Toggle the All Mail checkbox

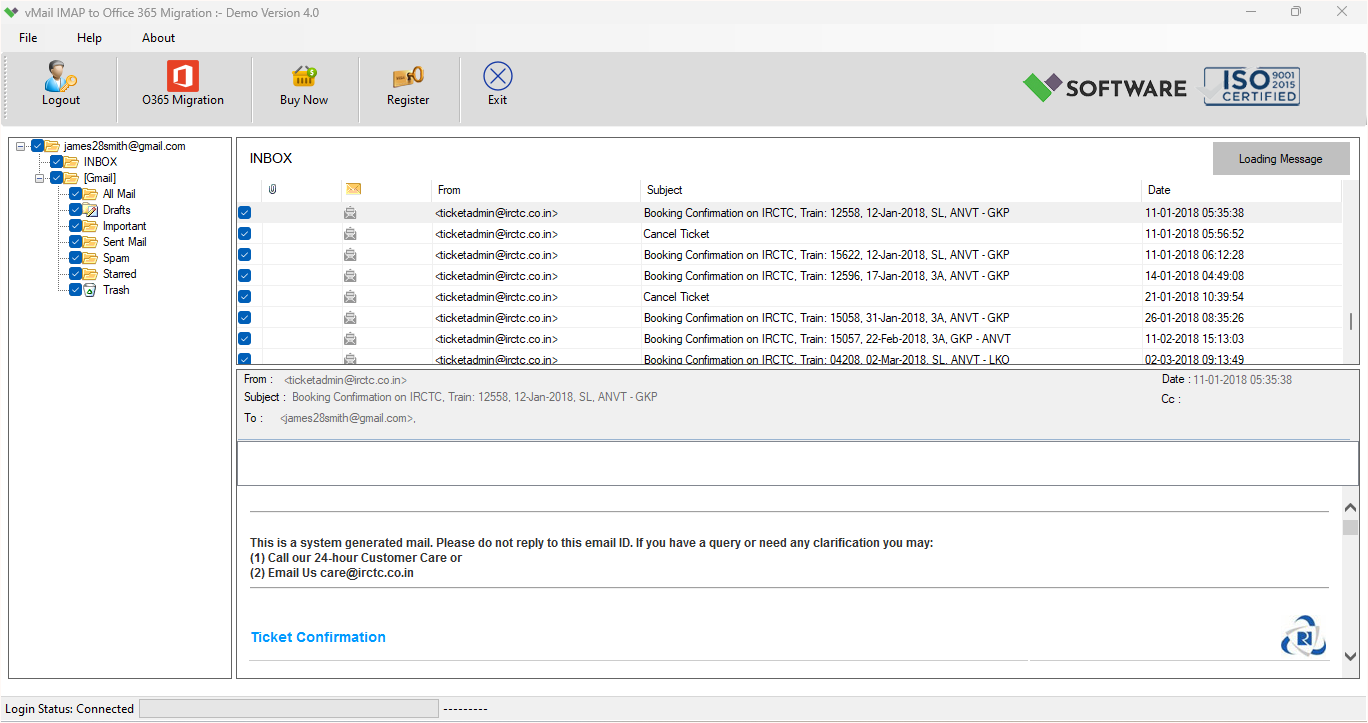click(x=76, y=194)
